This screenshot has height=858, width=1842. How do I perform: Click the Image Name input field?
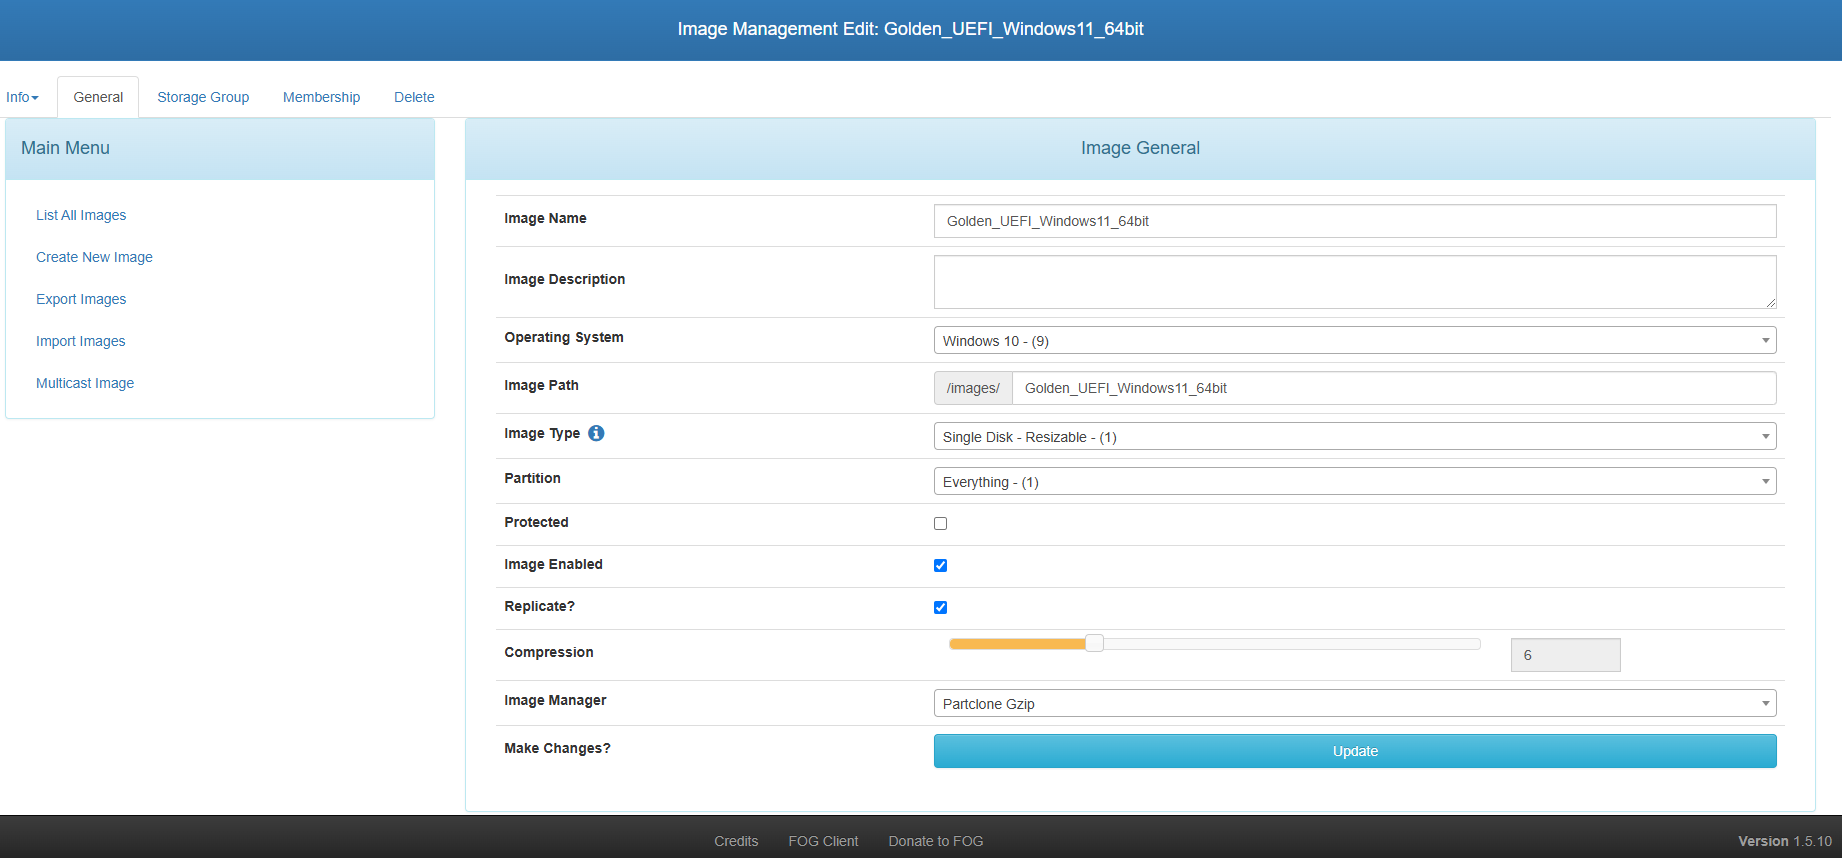coord(1355,221)
